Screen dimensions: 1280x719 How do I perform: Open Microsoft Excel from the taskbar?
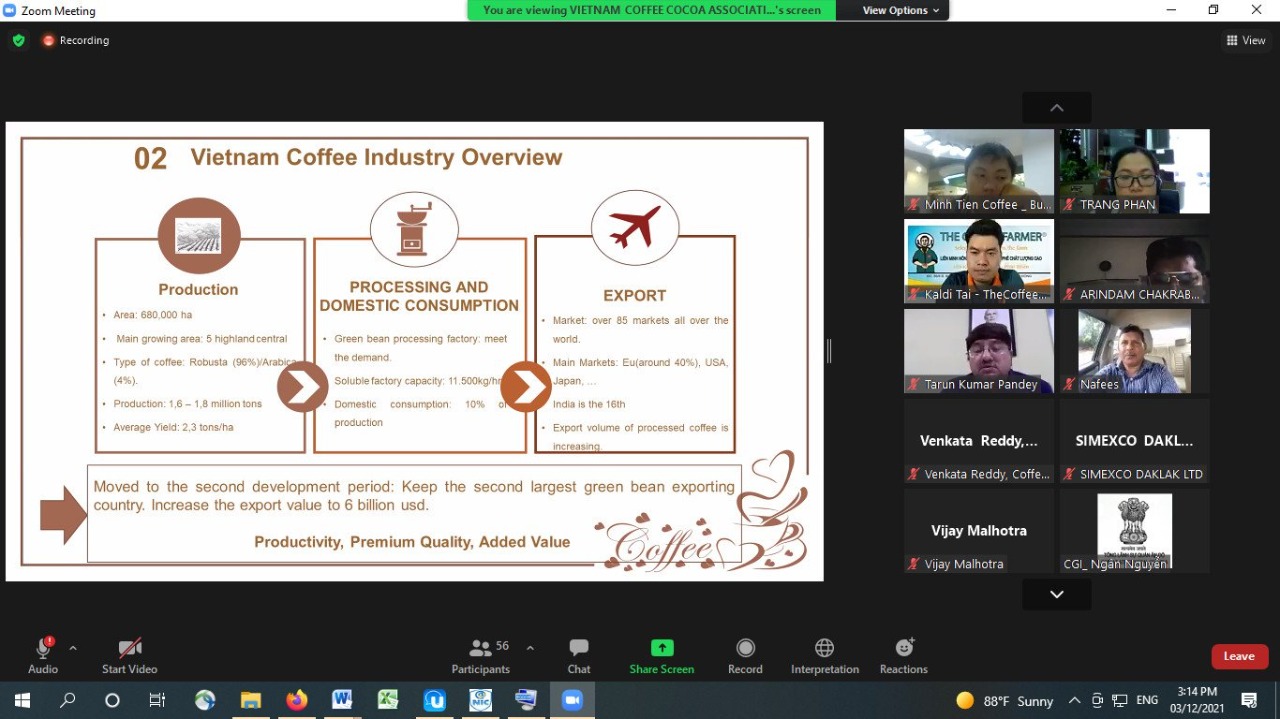pyautogui.click(x=388, y=700)
